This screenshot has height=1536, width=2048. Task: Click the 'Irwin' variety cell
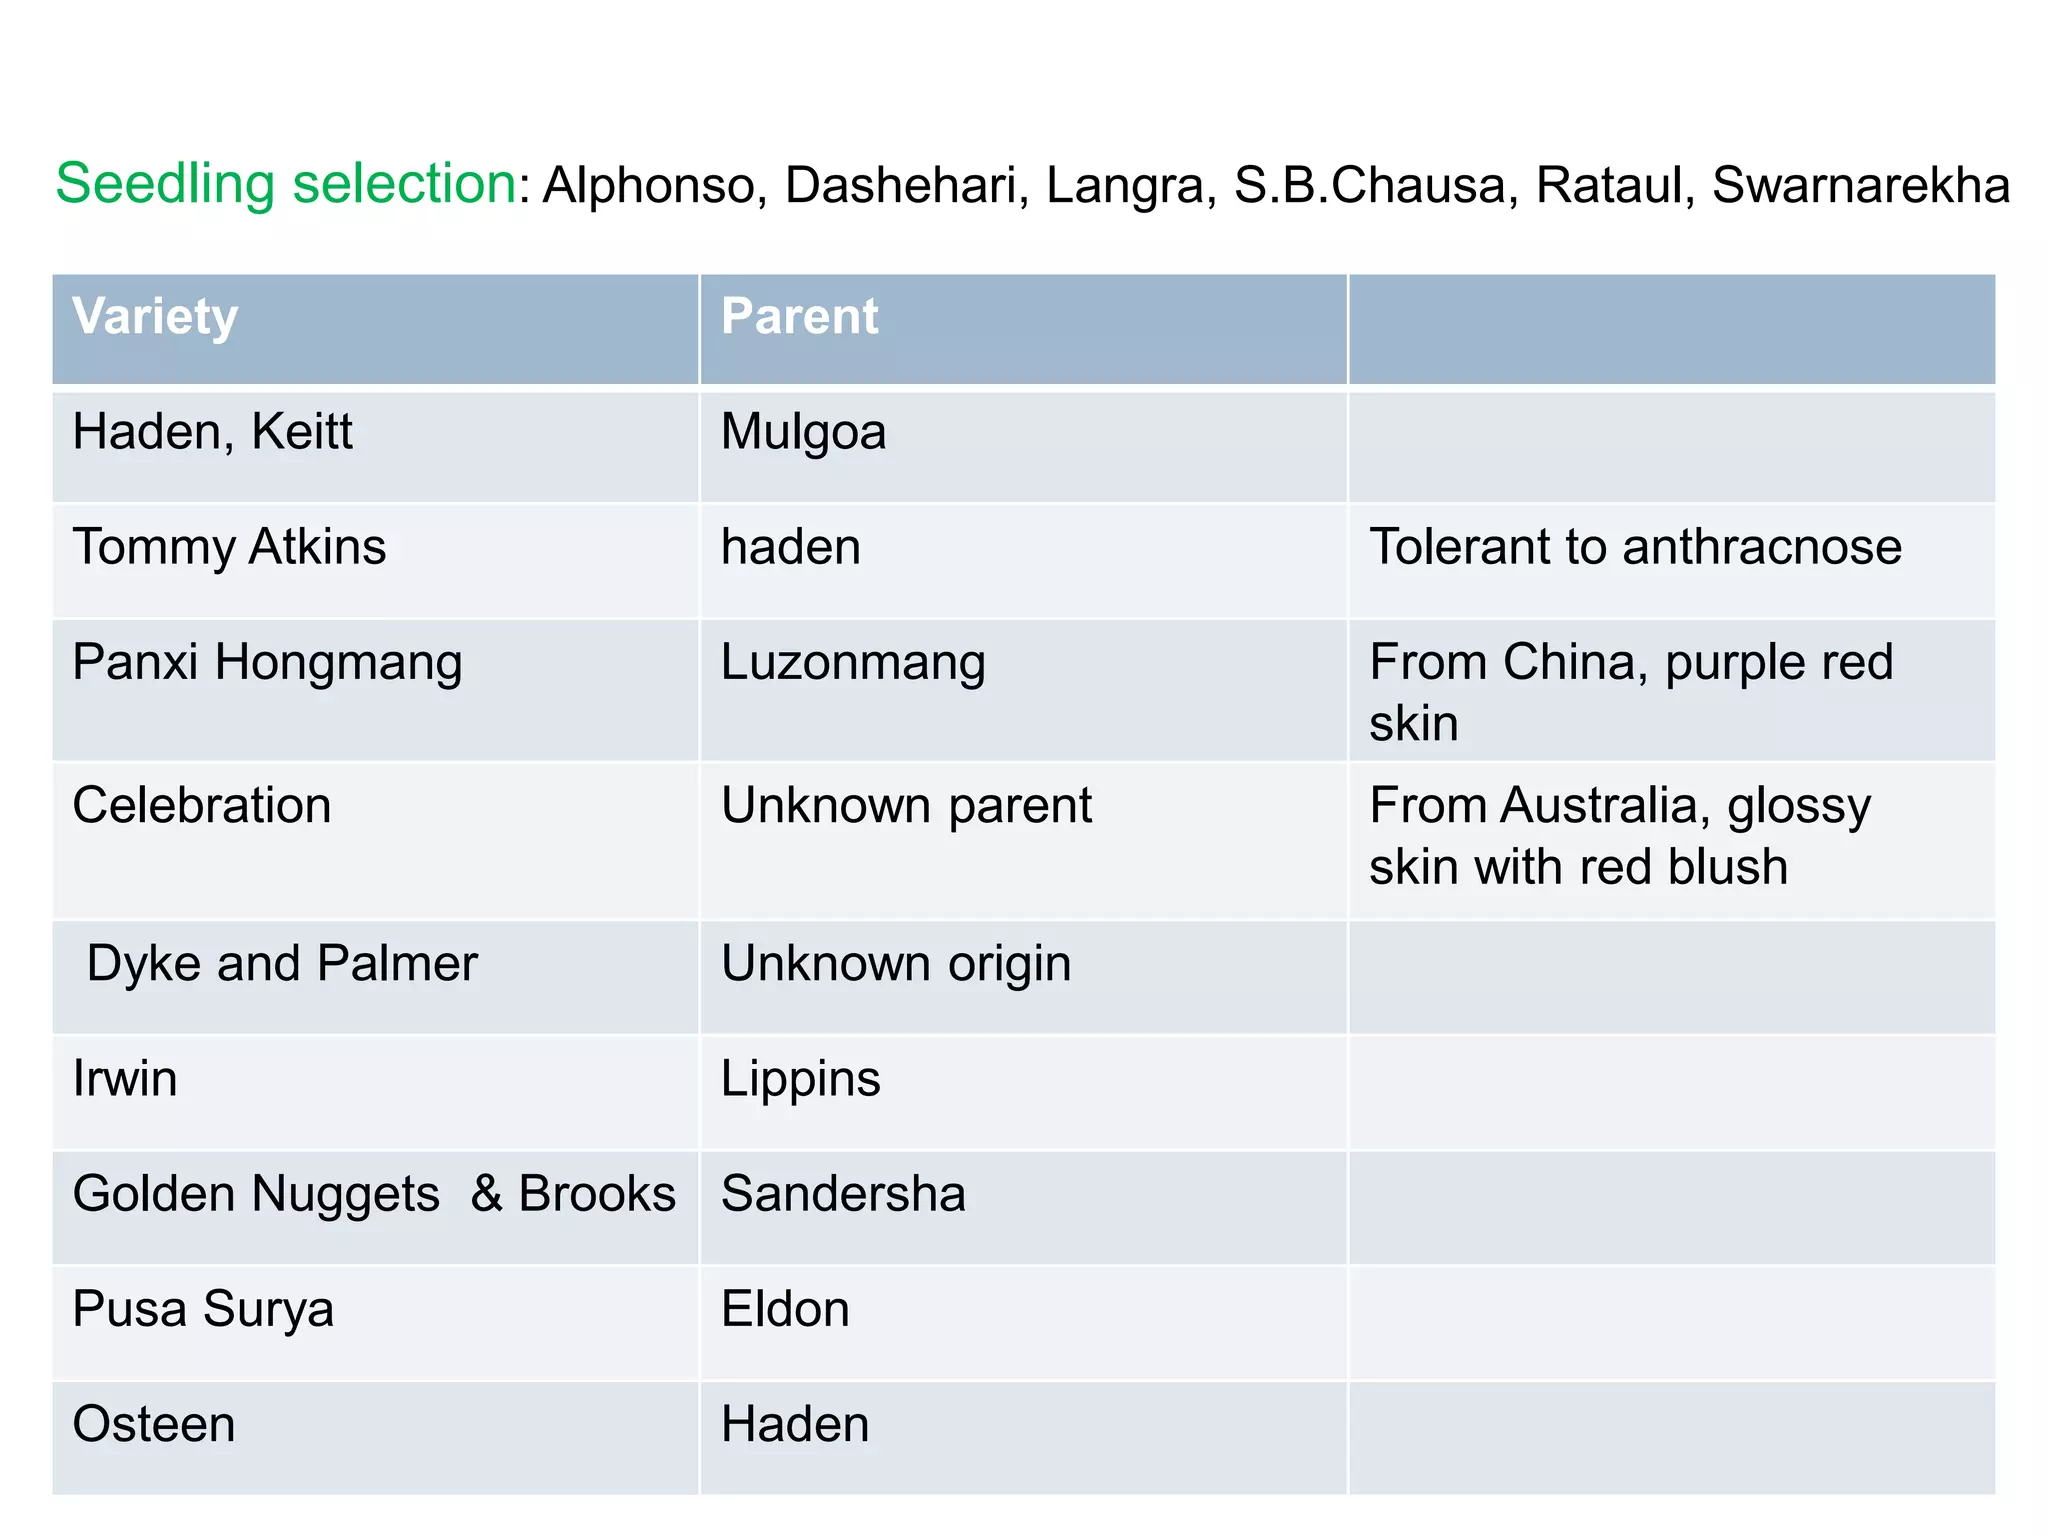[x=125, y=1078]
